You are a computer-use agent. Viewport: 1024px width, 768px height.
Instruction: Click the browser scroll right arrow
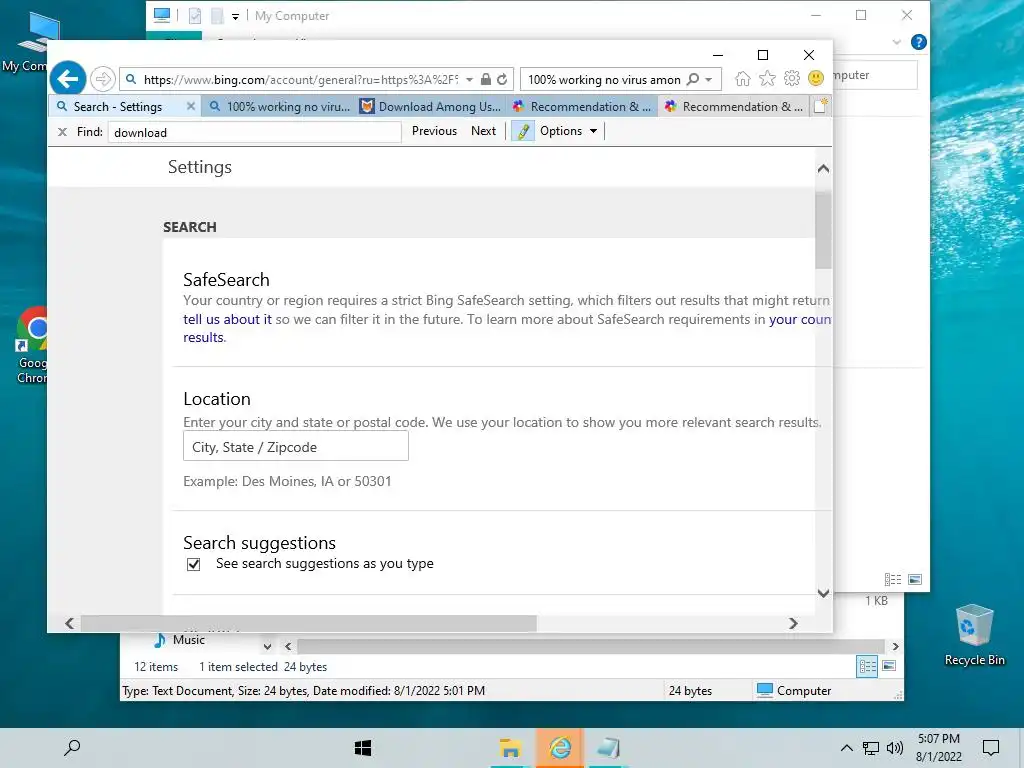(793, 624)
